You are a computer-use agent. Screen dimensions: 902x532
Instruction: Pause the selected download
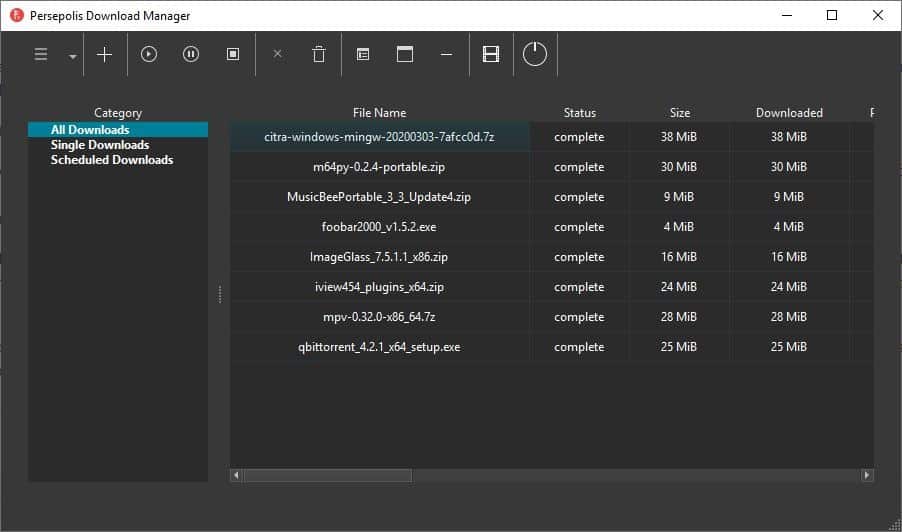coord(191,54)
